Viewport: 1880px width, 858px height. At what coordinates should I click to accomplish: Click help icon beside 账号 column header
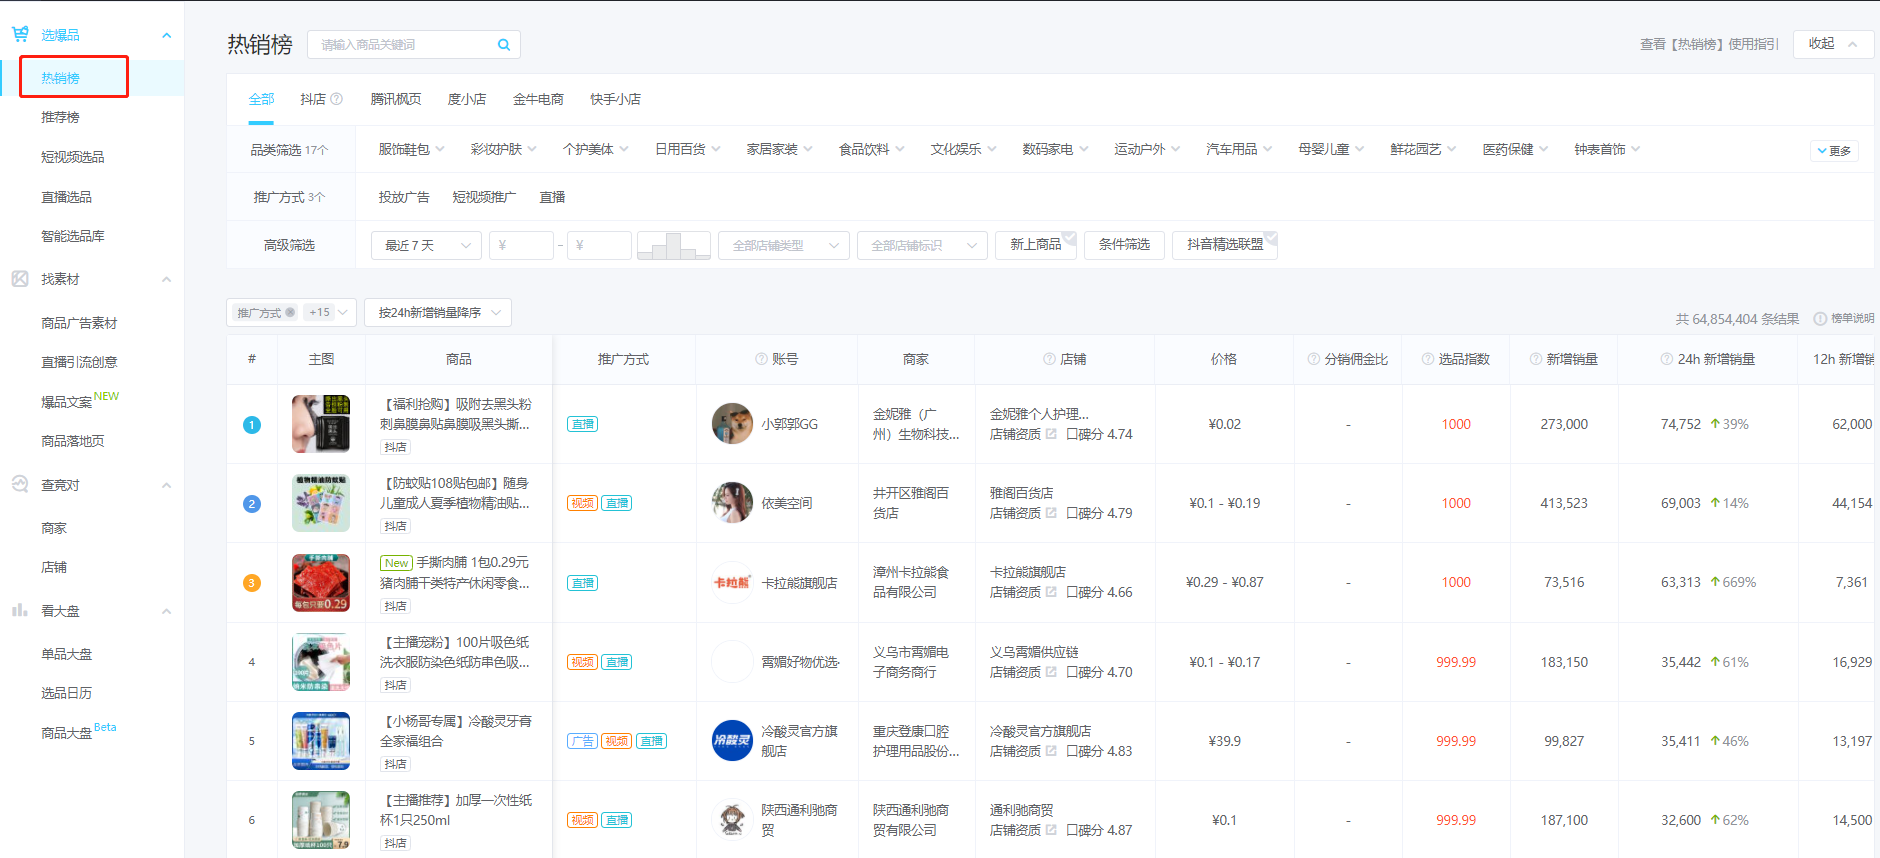[x=762, y=359]
